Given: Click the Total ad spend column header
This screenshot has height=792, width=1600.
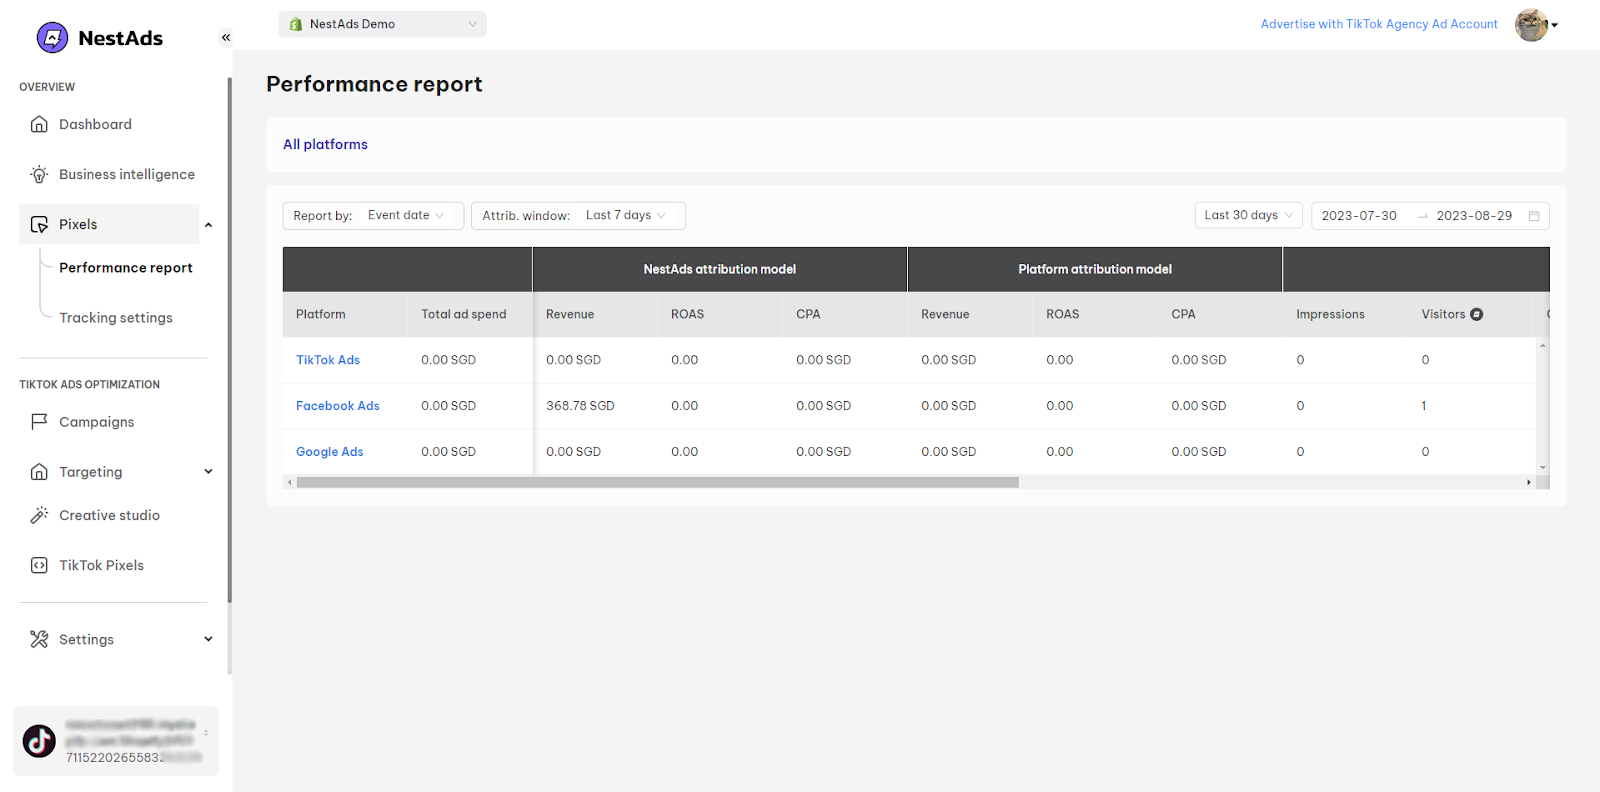Looking at the screenshot, I should pyautogui.click(x=464, y=314).
